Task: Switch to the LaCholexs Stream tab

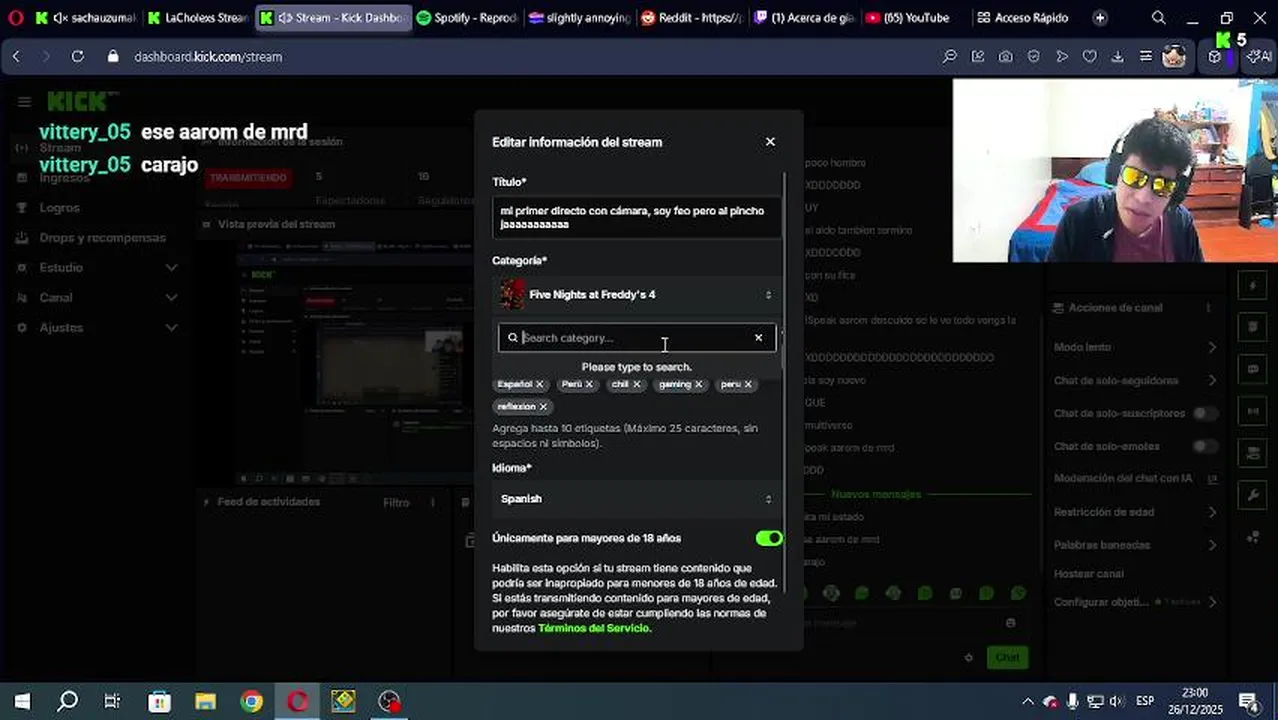Action: (198, 17)
